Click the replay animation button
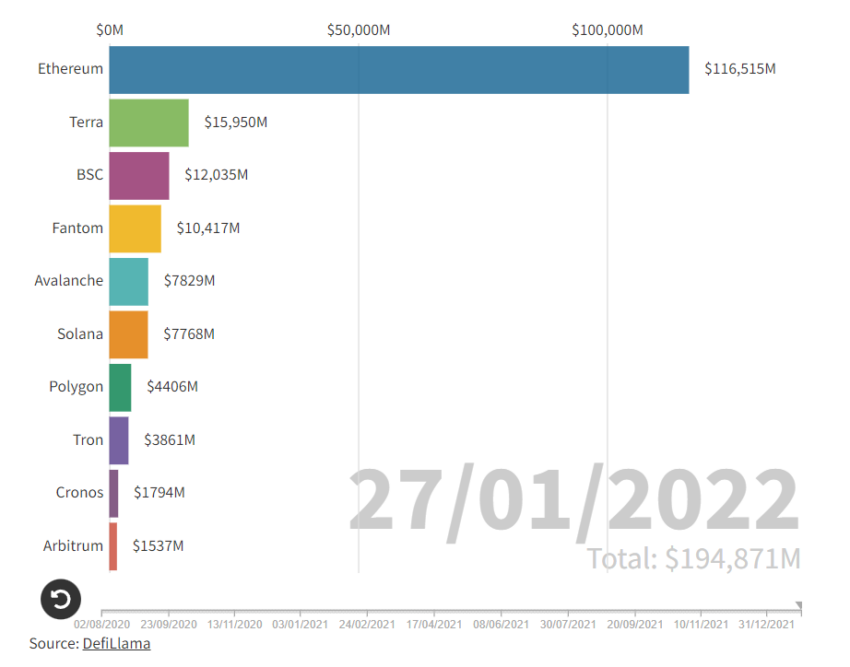The image size is (850, 667). (x=61, y=599)
